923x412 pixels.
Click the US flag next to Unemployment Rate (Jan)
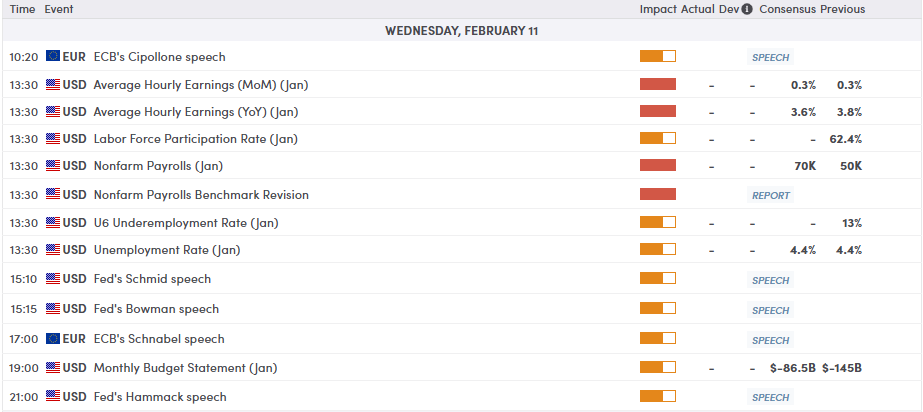[53, 250]
